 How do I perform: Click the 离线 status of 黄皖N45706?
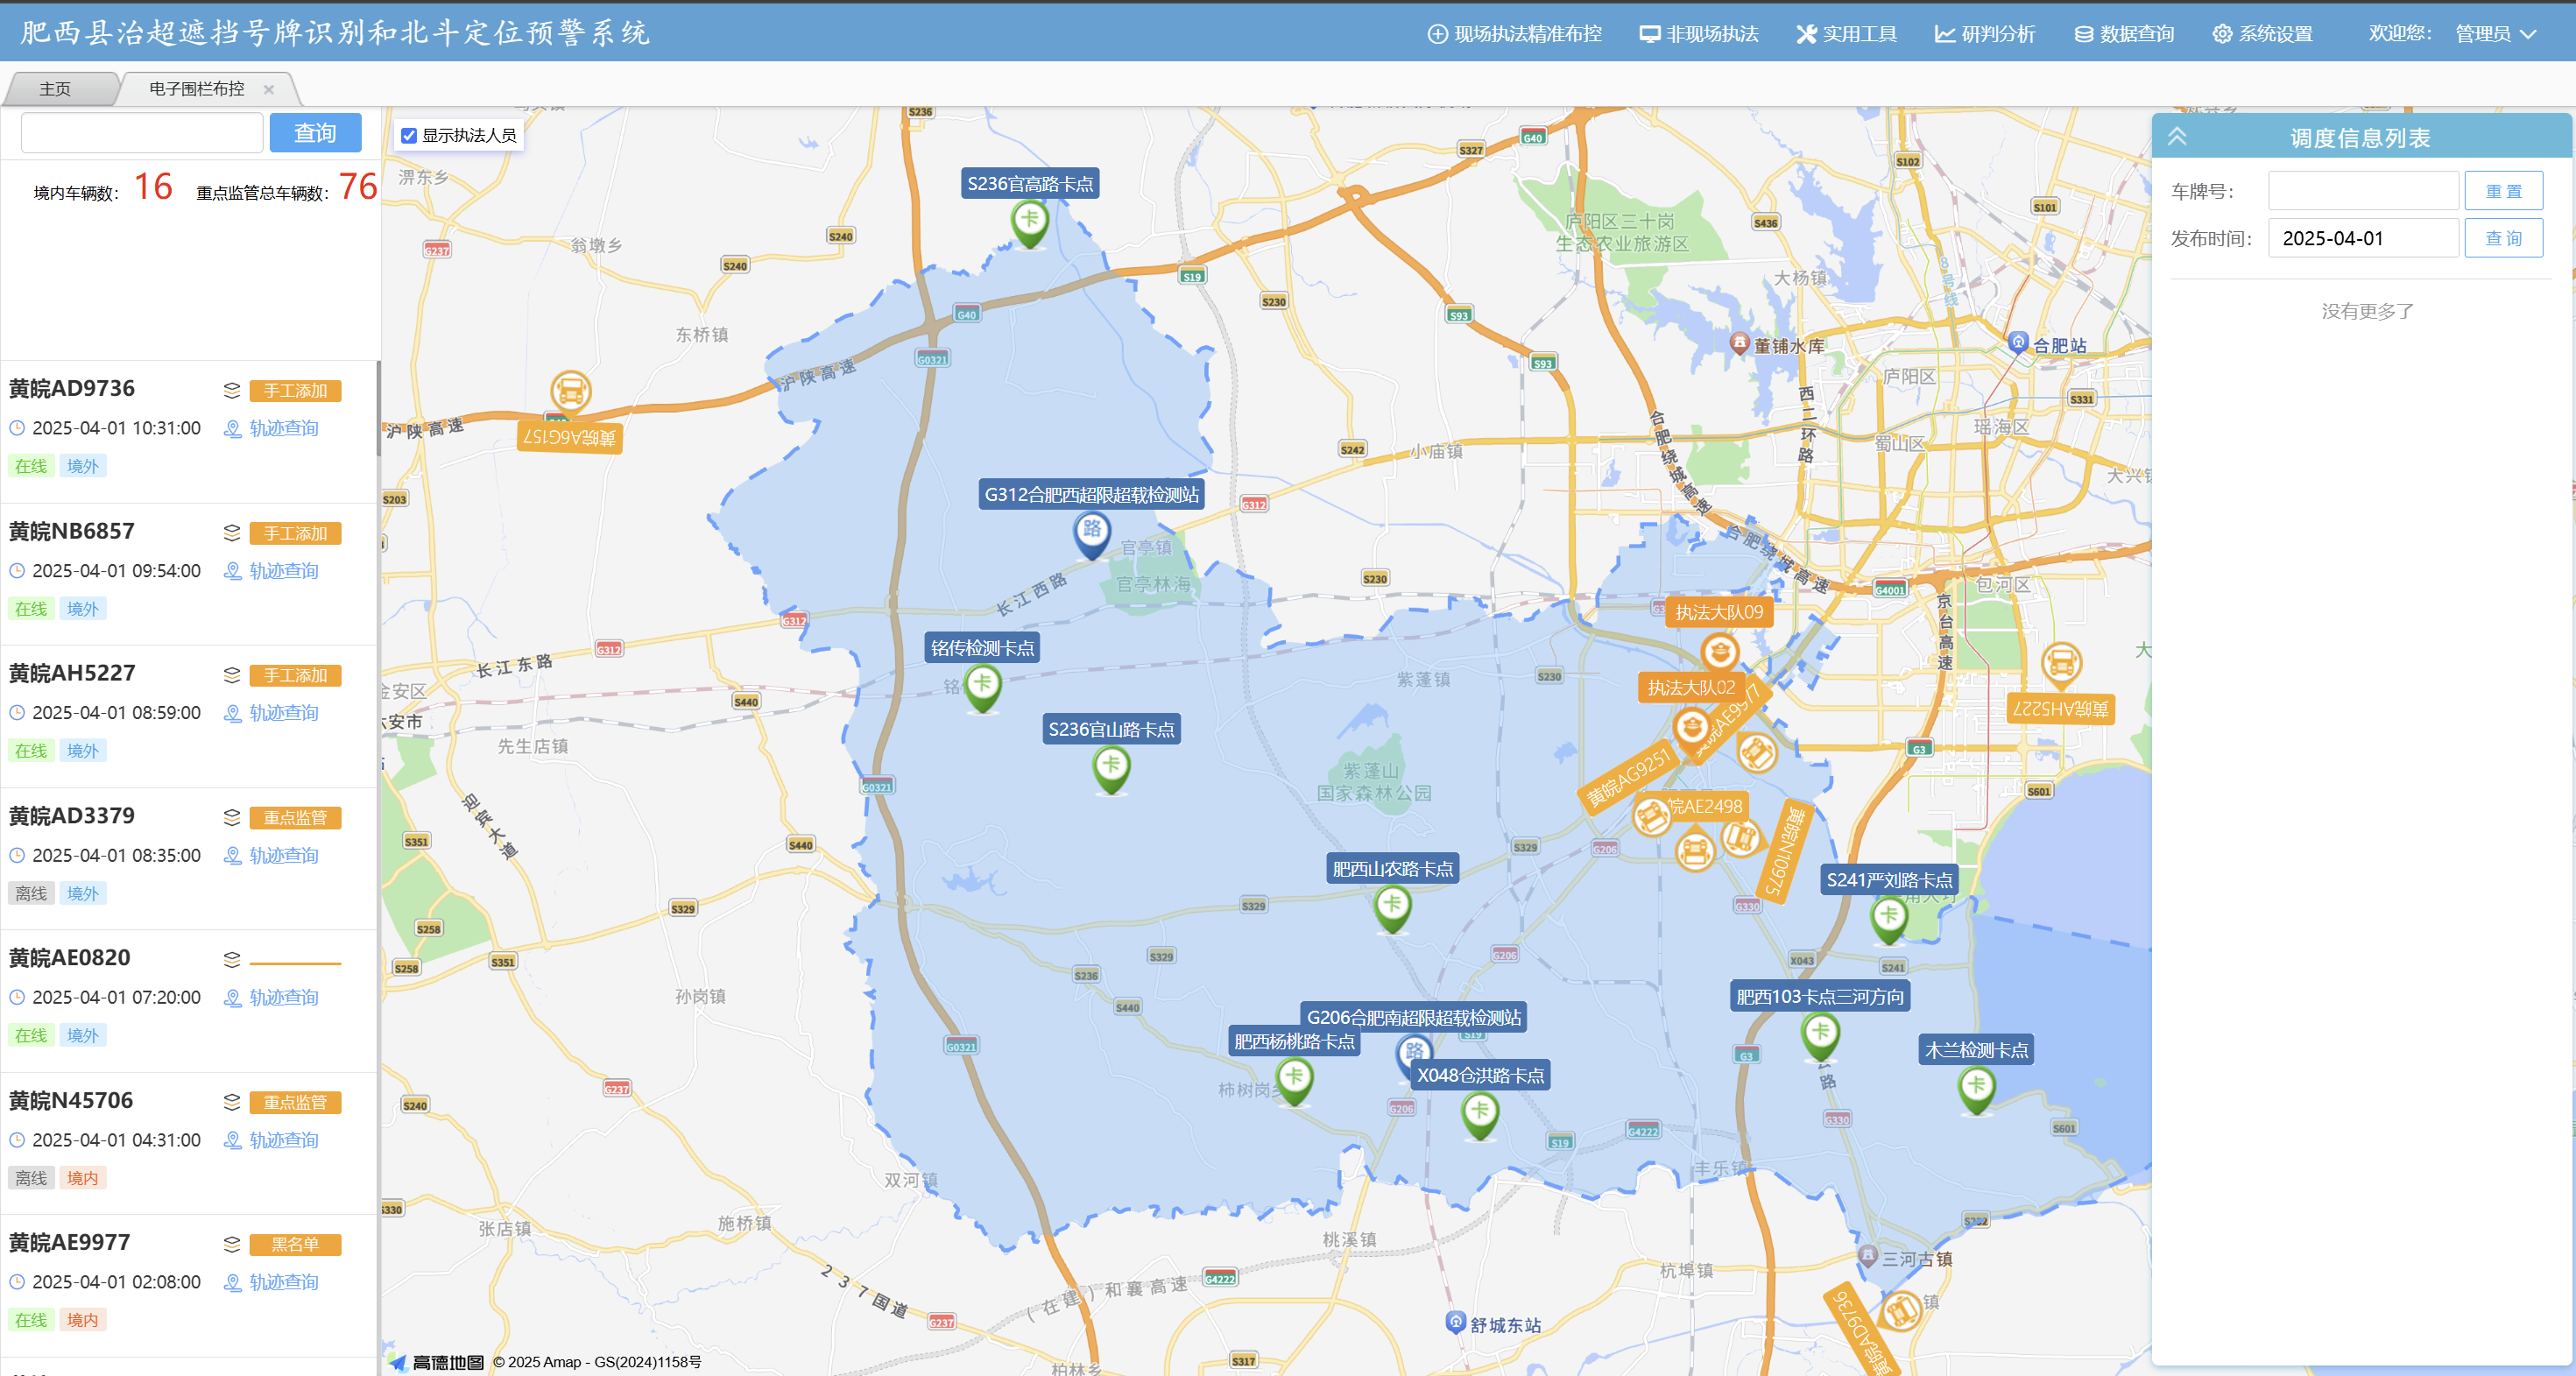[x=31, y=1178]
